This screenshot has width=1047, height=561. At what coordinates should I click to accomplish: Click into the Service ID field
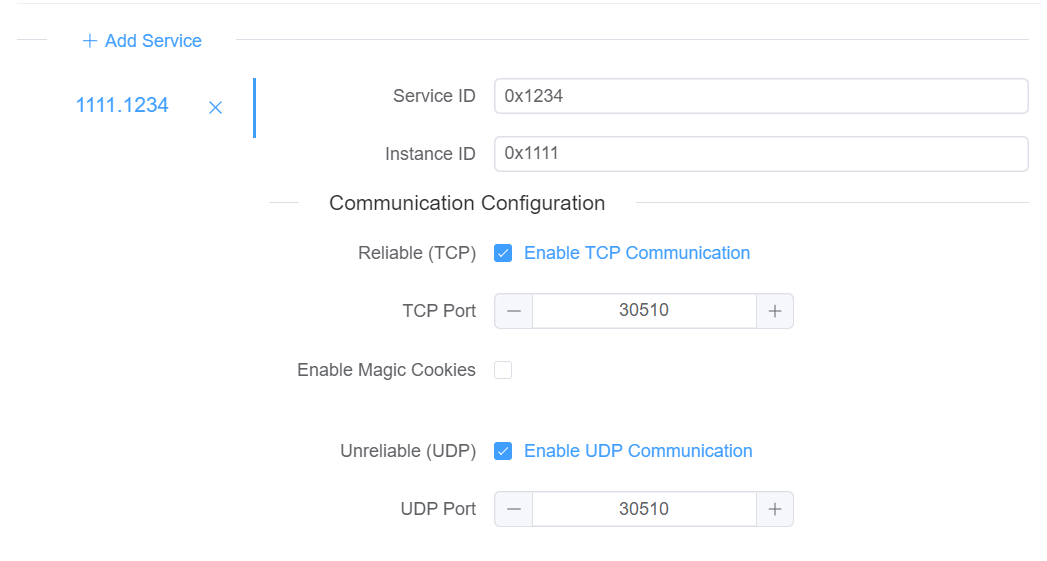(x=761, y=96)
